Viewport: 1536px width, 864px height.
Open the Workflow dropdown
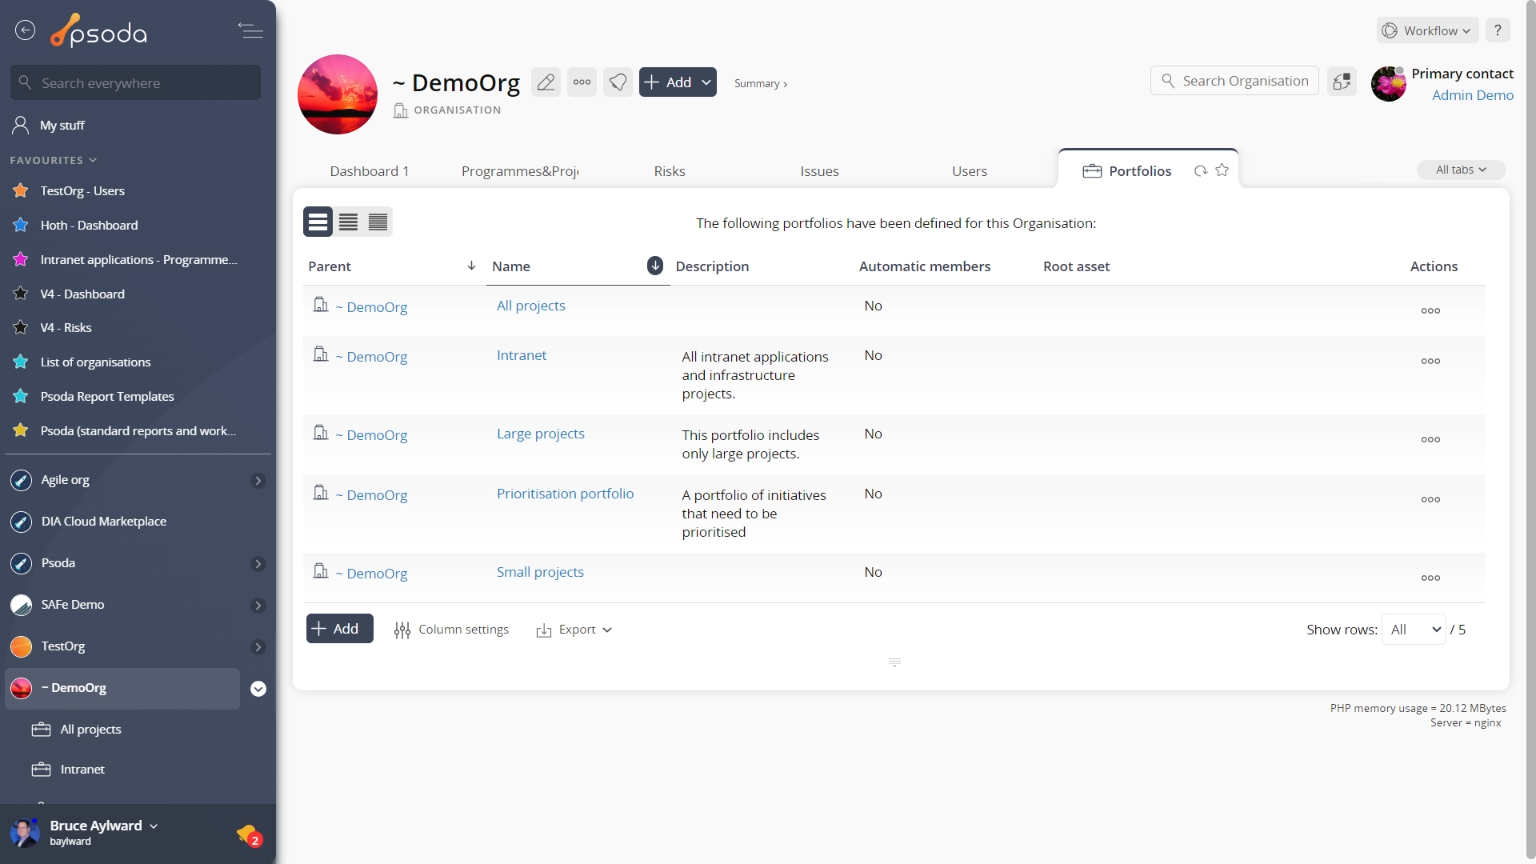[x=1428, y=31]
